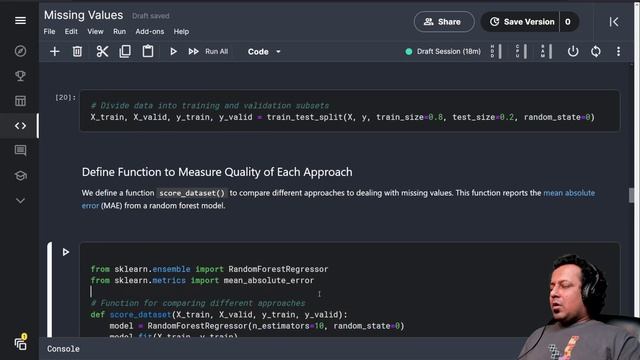Screen dimensions: 640x360
Task: Run the current cell from toolbar
Action: point(173,51)
